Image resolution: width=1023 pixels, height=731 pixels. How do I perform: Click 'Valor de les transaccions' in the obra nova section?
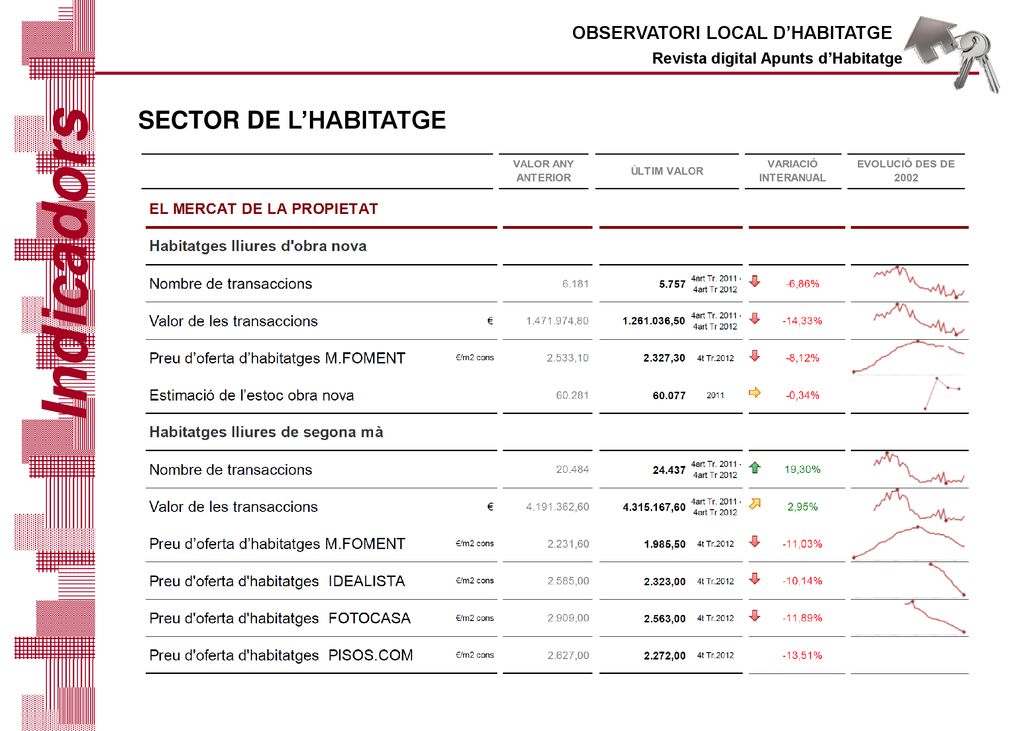point(233,321)
